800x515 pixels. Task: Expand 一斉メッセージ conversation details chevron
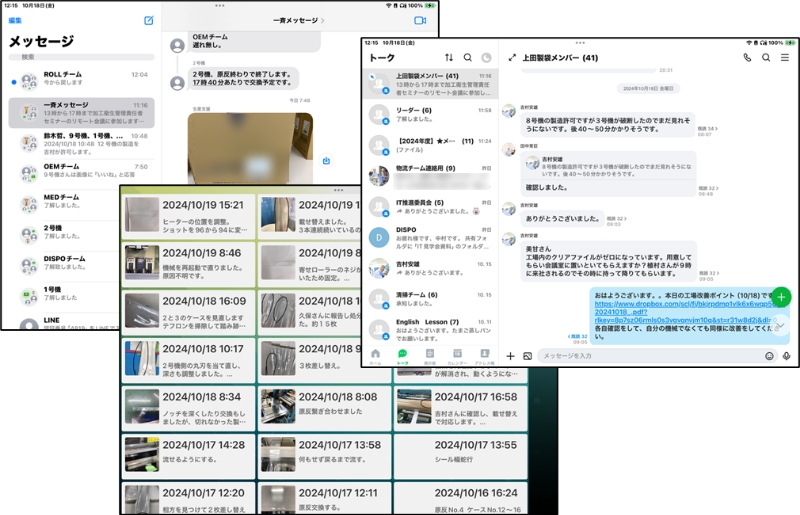pyautogui.click(x=322, y=20)
